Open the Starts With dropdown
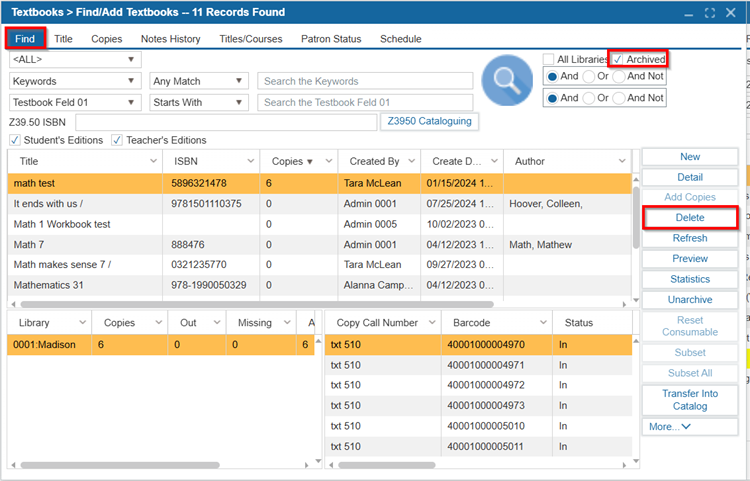The height and width of the screenshot is (481, 750). click(x=199, y=102)
